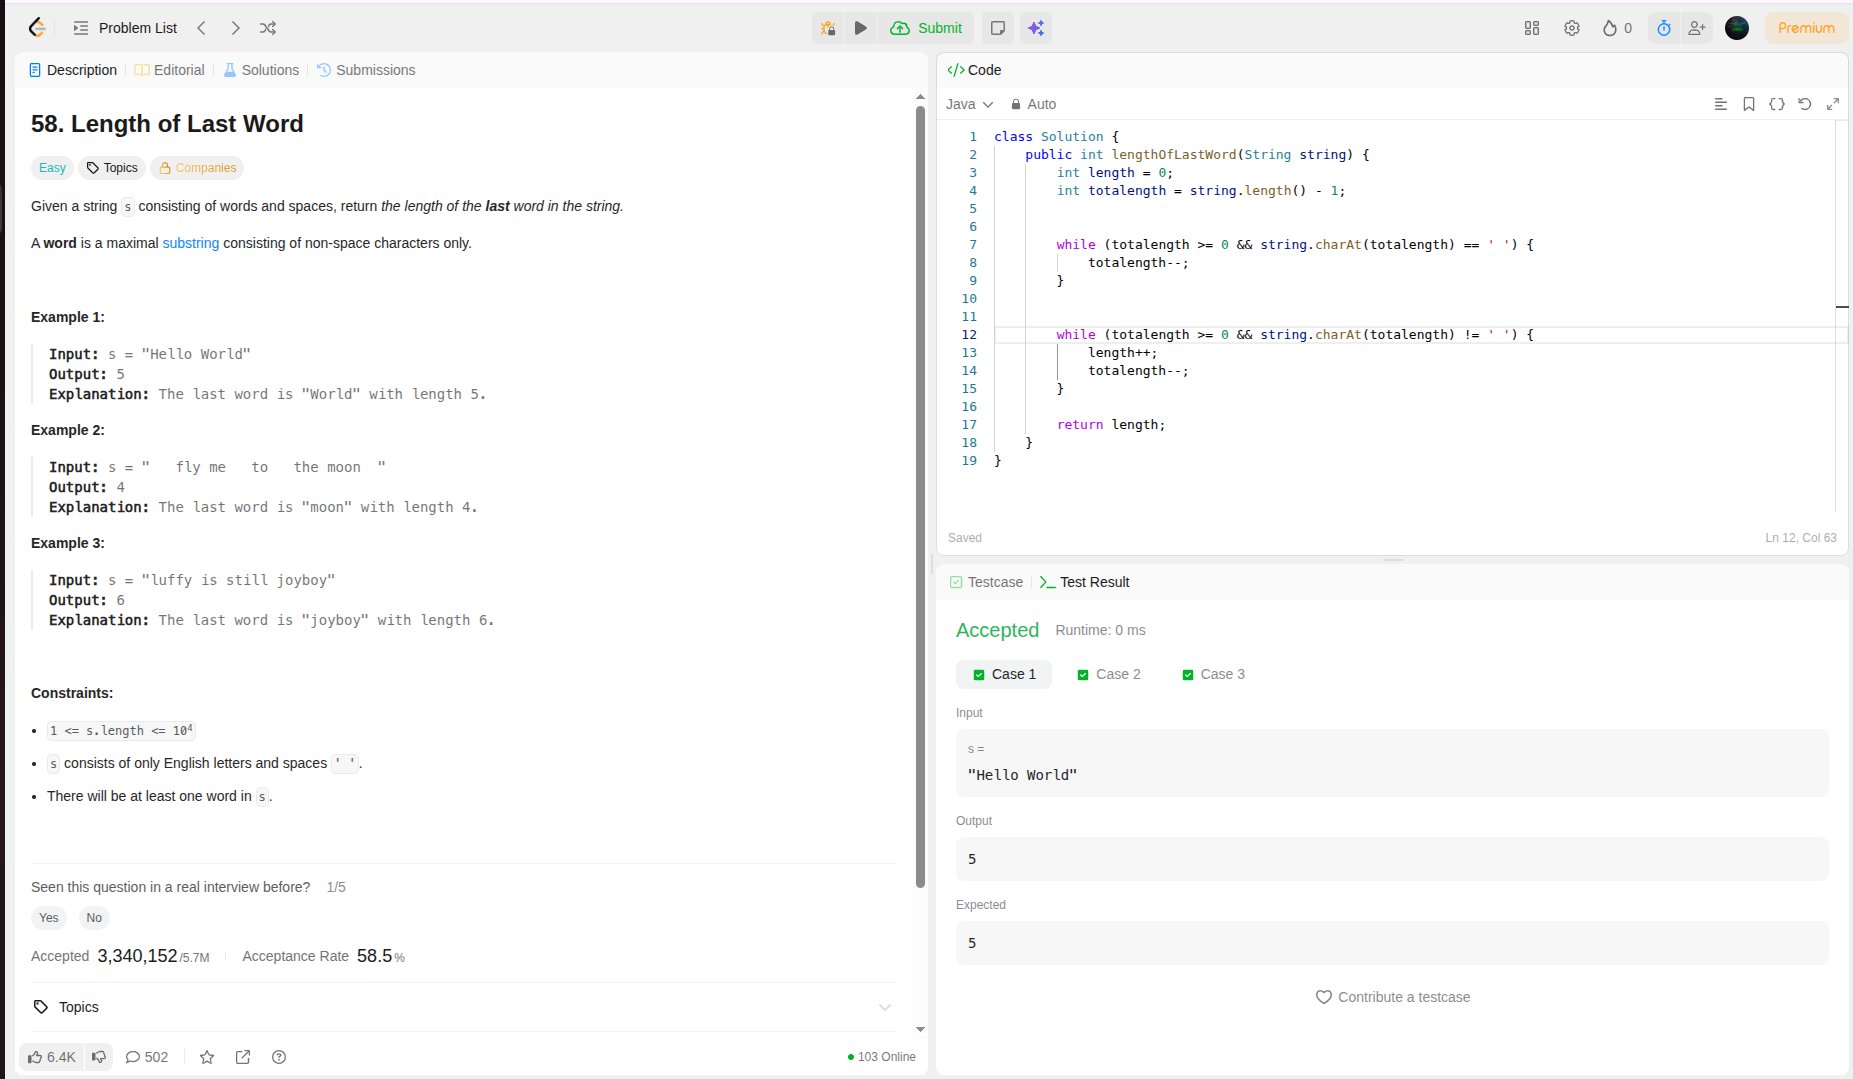1853x1079 pixels.
Task: Expand the Topics section at bottom
Action: click(460, 1007)
